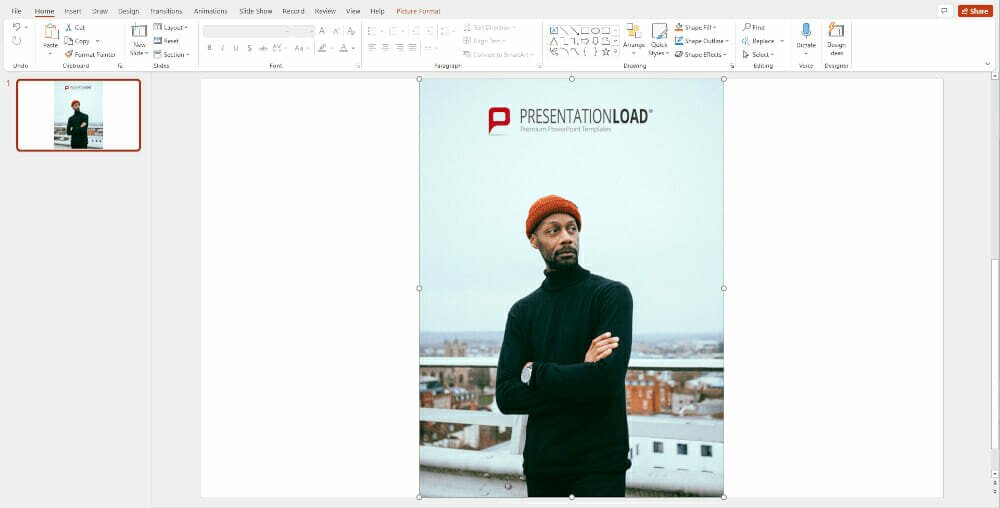Toggle bold formatting
The width and height of the screenshot is (1000, 508).
point(209,48)
